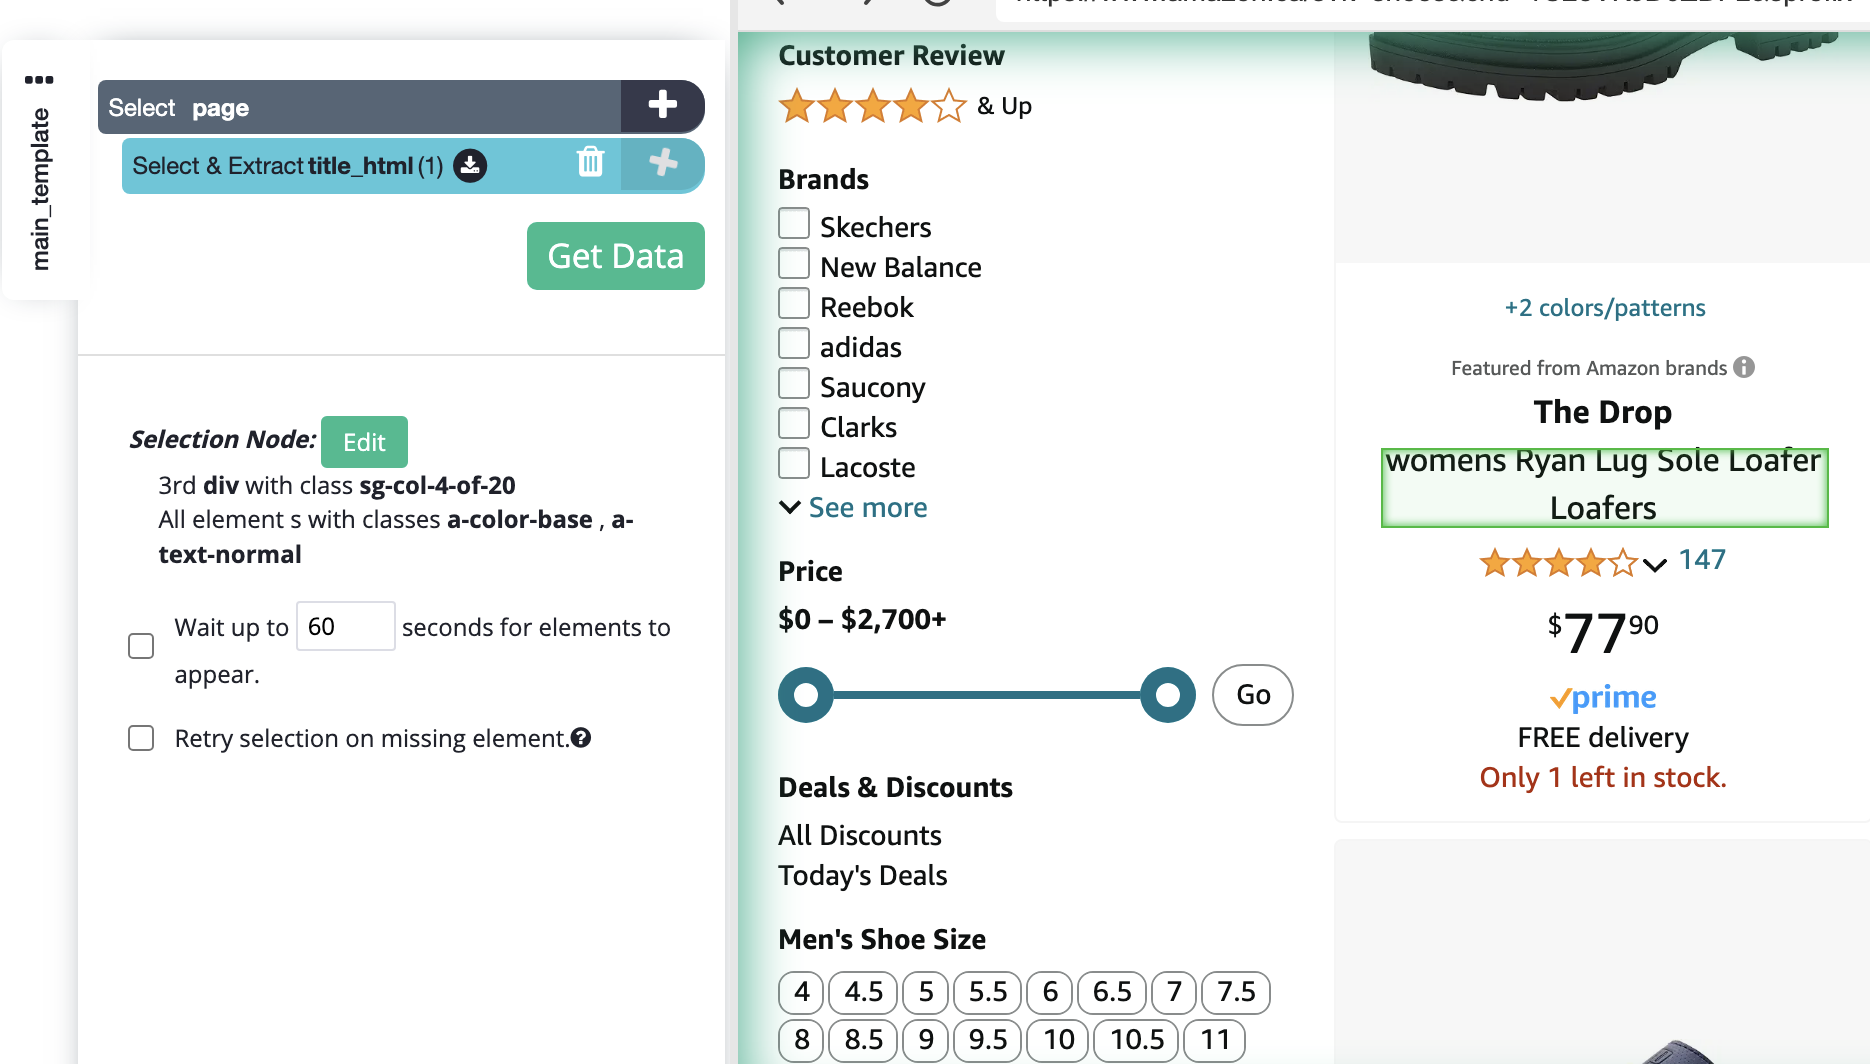
Task: Select the 4 stars & Up review filter
Action: tap(904, 106)
